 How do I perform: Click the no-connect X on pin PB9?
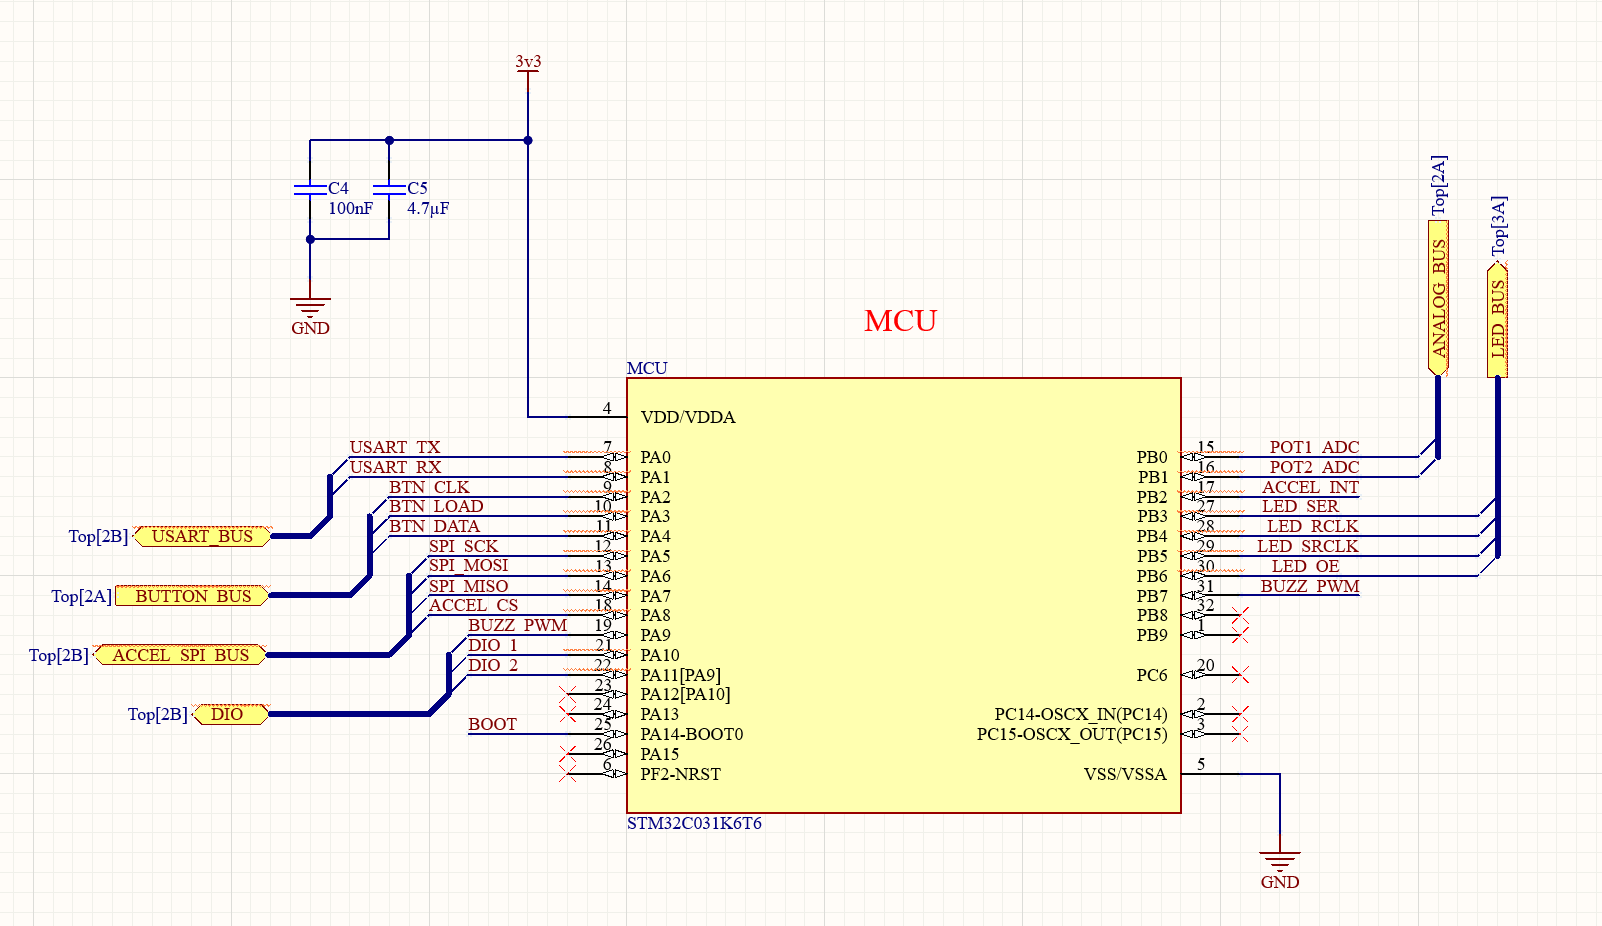coord(1240,635)
